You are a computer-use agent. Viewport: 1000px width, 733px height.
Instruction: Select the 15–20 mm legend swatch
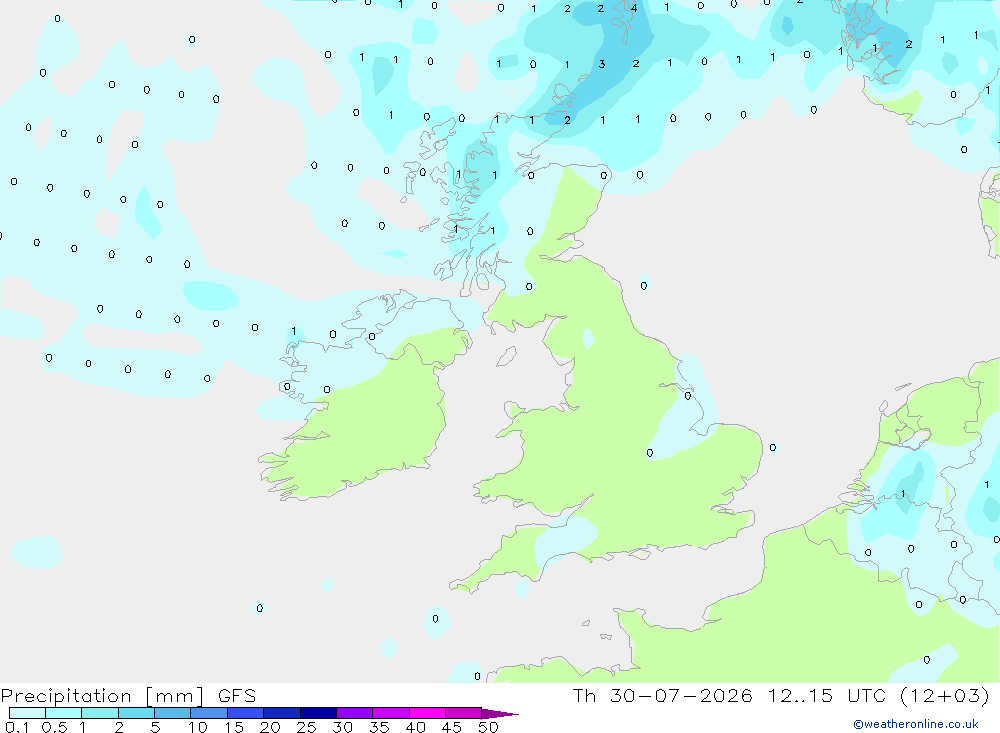[246, 713]
